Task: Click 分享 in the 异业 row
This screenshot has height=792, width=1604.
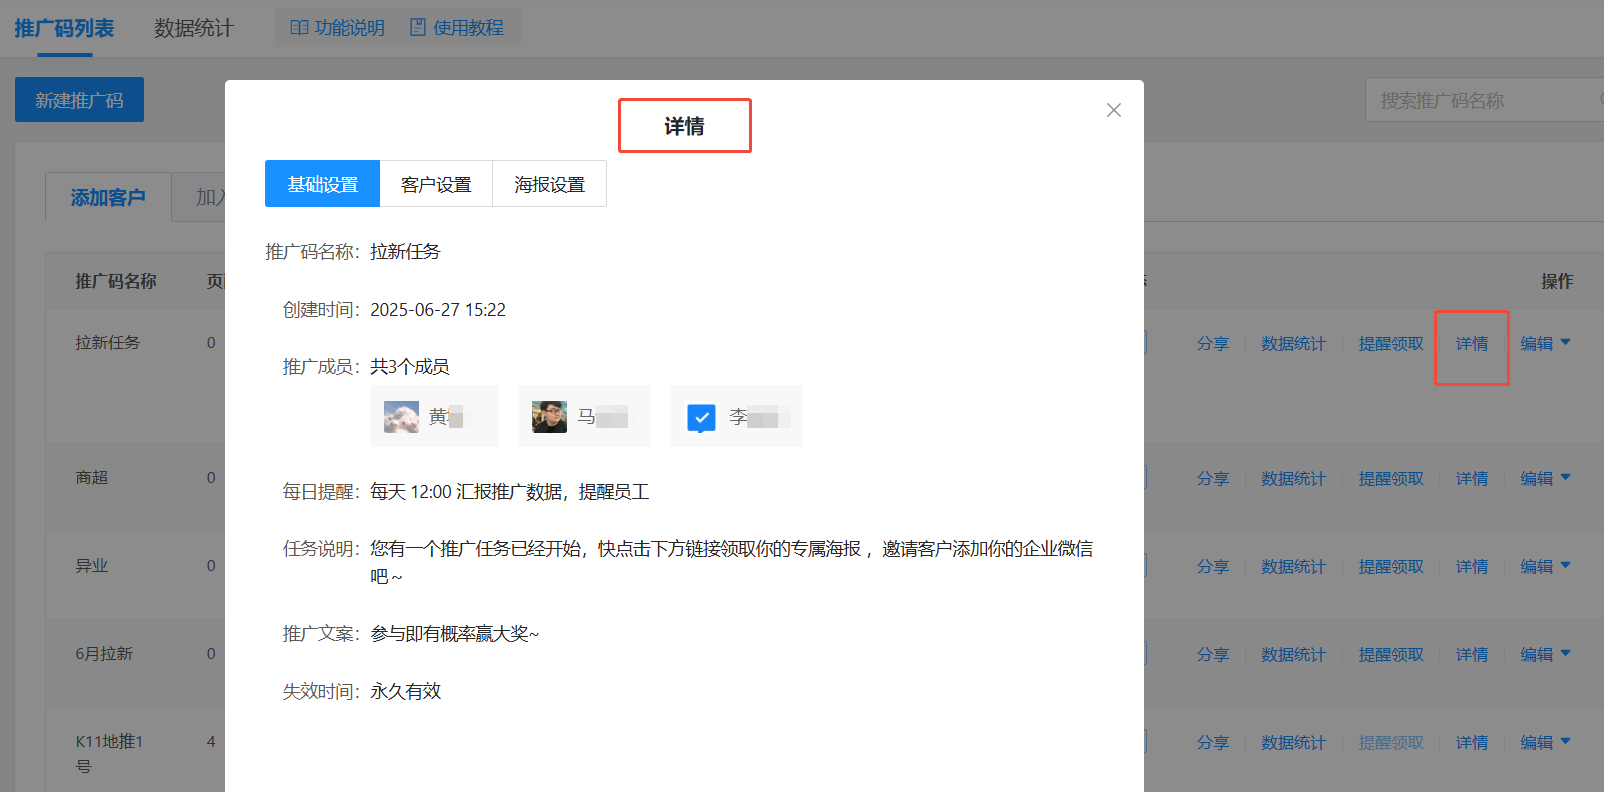Action: click(x=1213, y=567)
